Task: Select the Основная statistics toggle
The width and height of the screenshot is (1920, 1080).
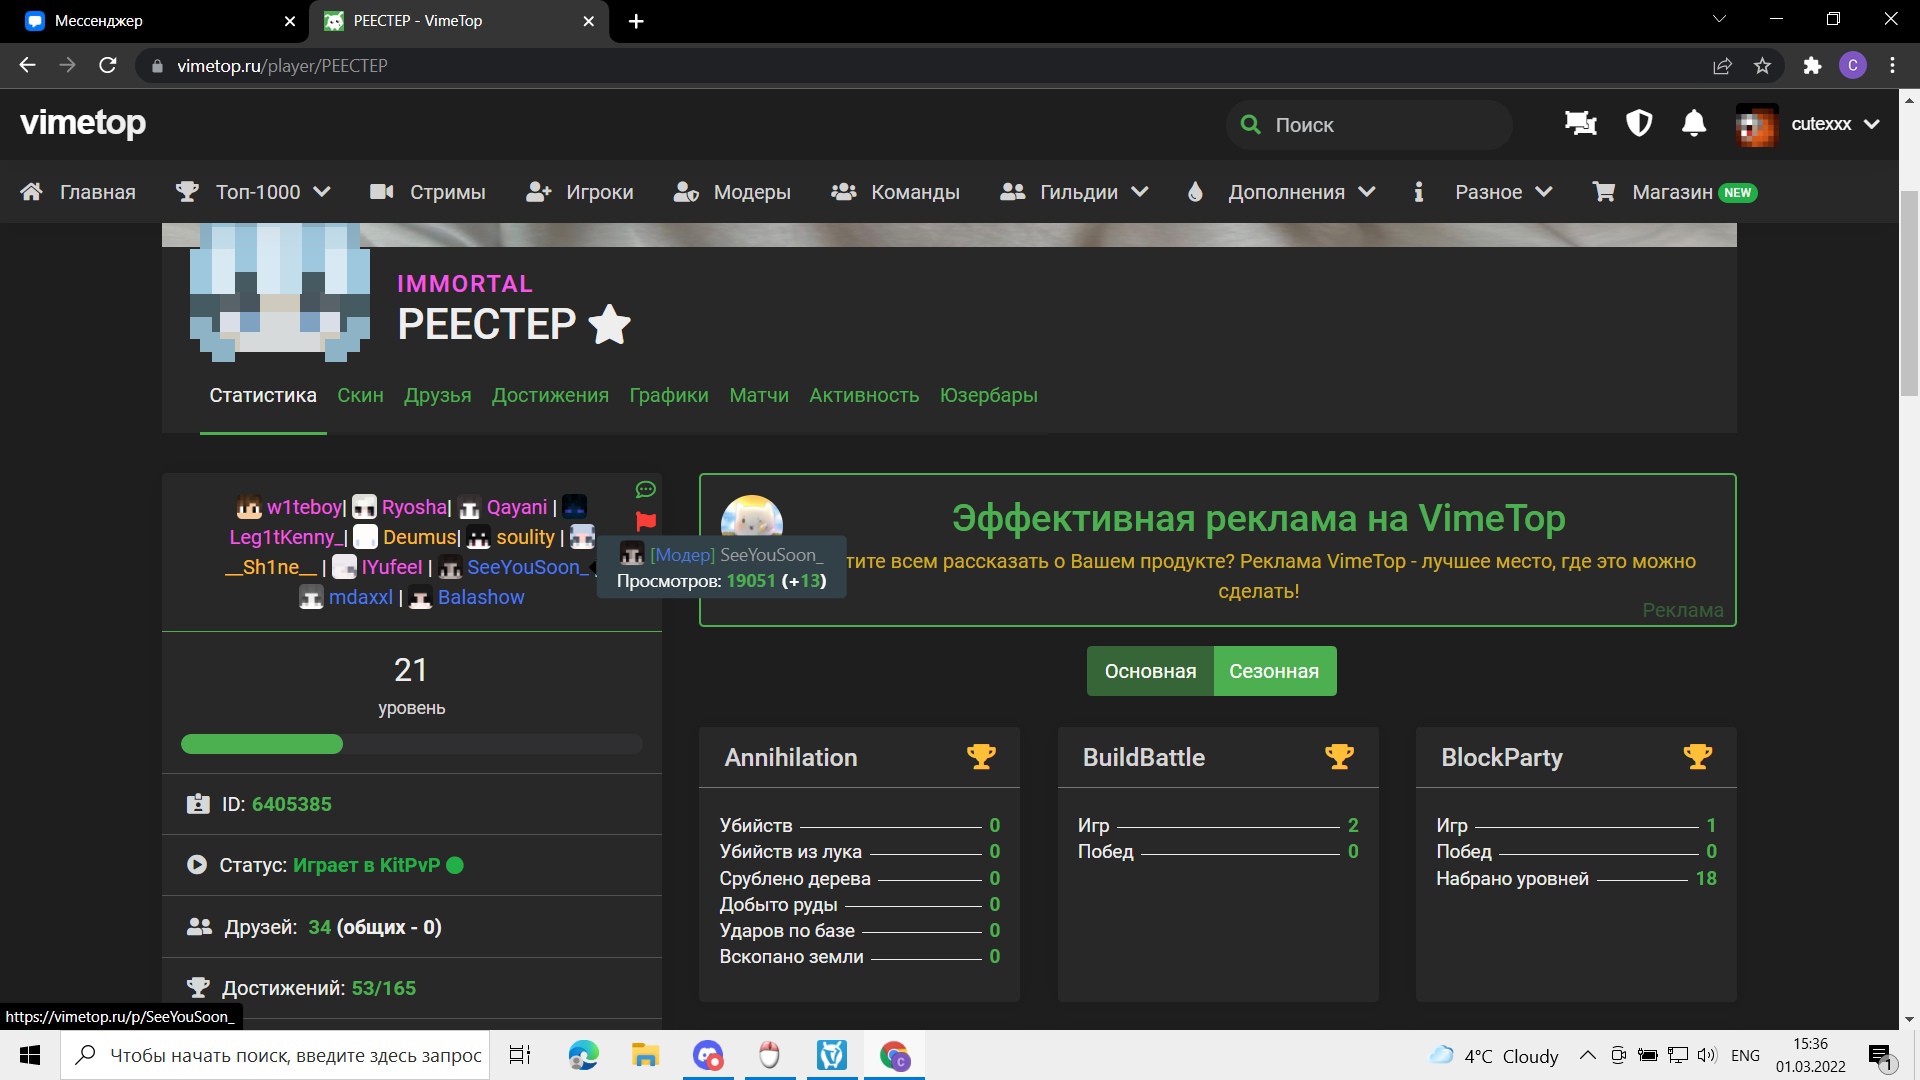Action: tap(1150, 671)
